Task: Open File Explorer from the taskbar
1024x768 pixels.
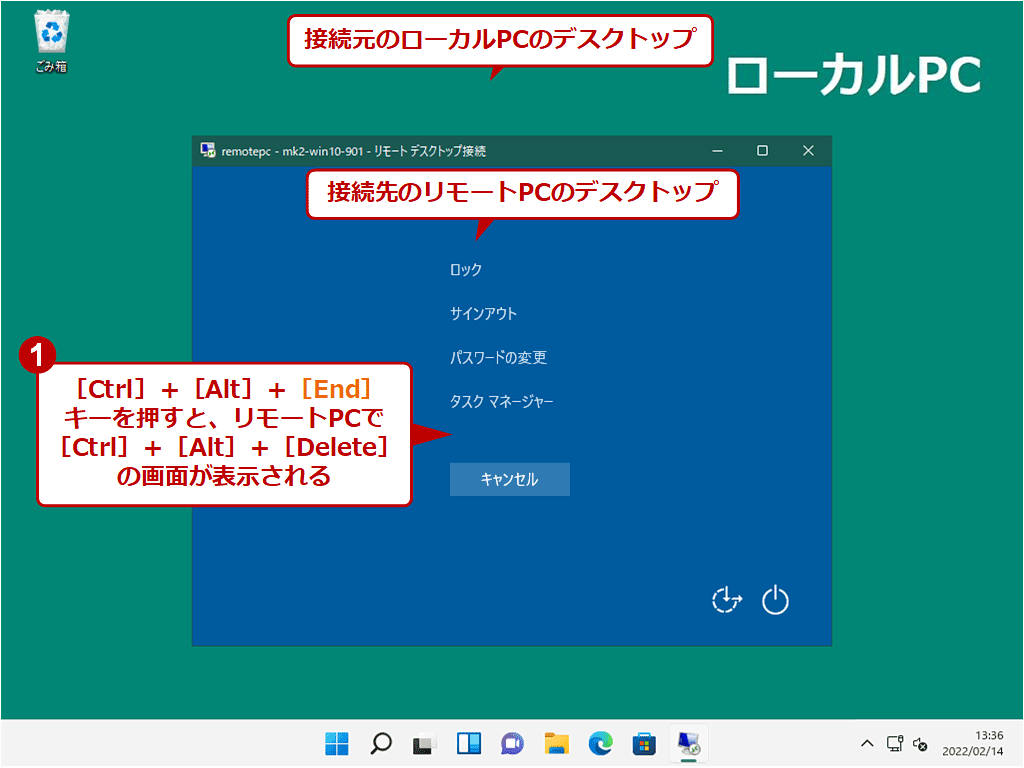Action: point(556,744)
